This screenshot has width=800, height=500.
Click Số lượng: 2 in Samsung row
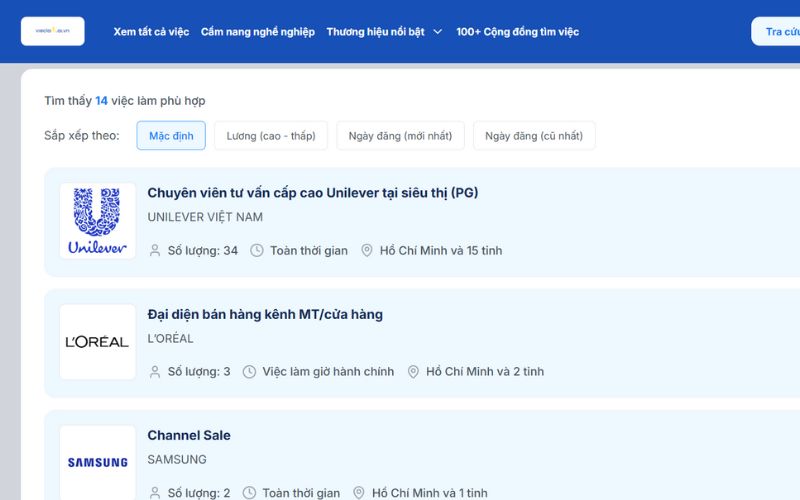click(199, 493)
